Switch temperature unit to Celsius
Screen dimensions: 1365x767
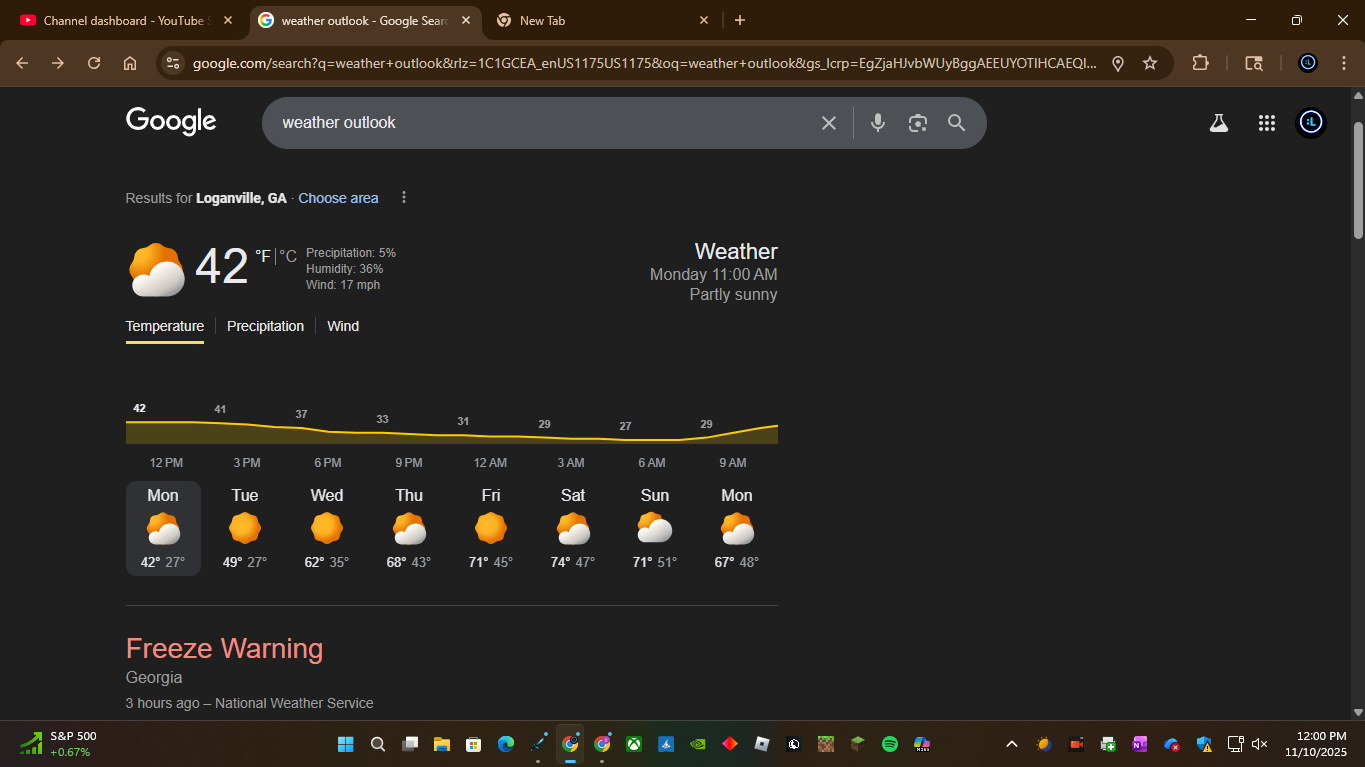[x=288, y=257]
